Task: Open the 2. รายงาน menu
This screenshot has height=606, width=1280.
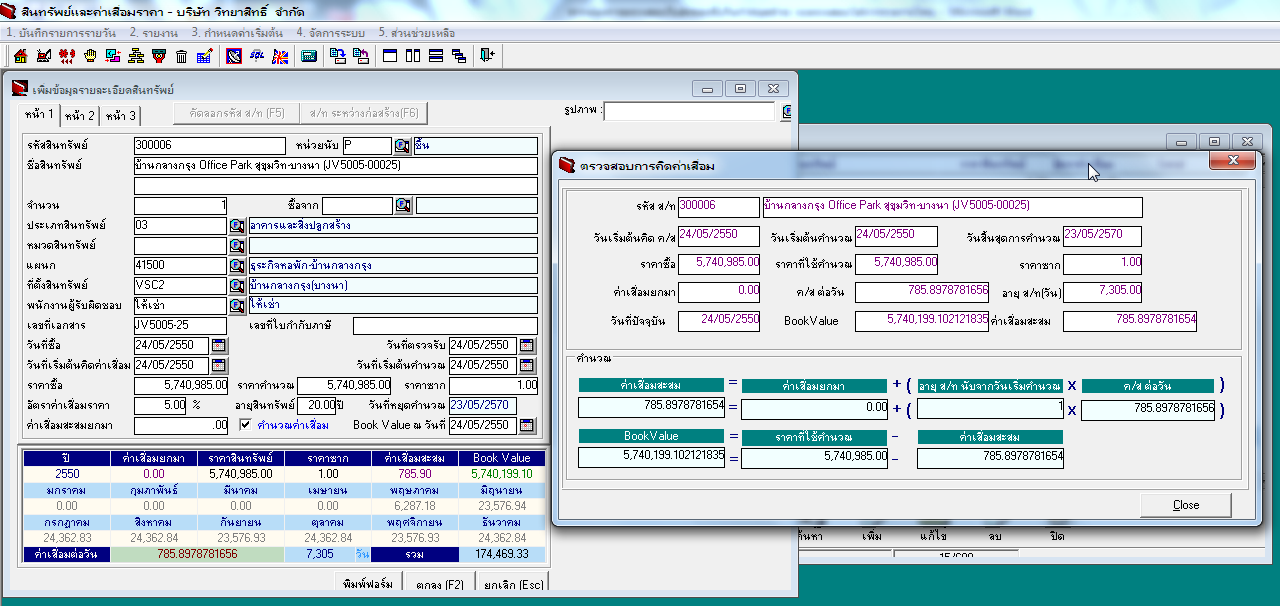Action: (x=153, y=33)
